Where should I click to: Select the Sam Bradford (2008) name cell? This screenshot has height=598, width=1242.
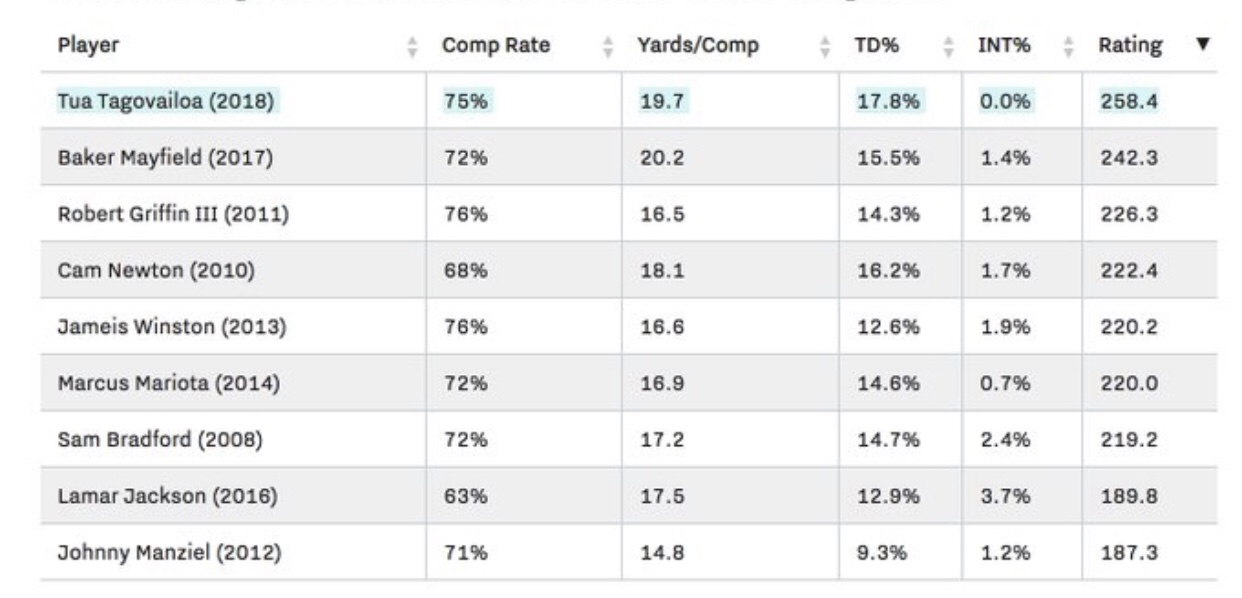160,439
